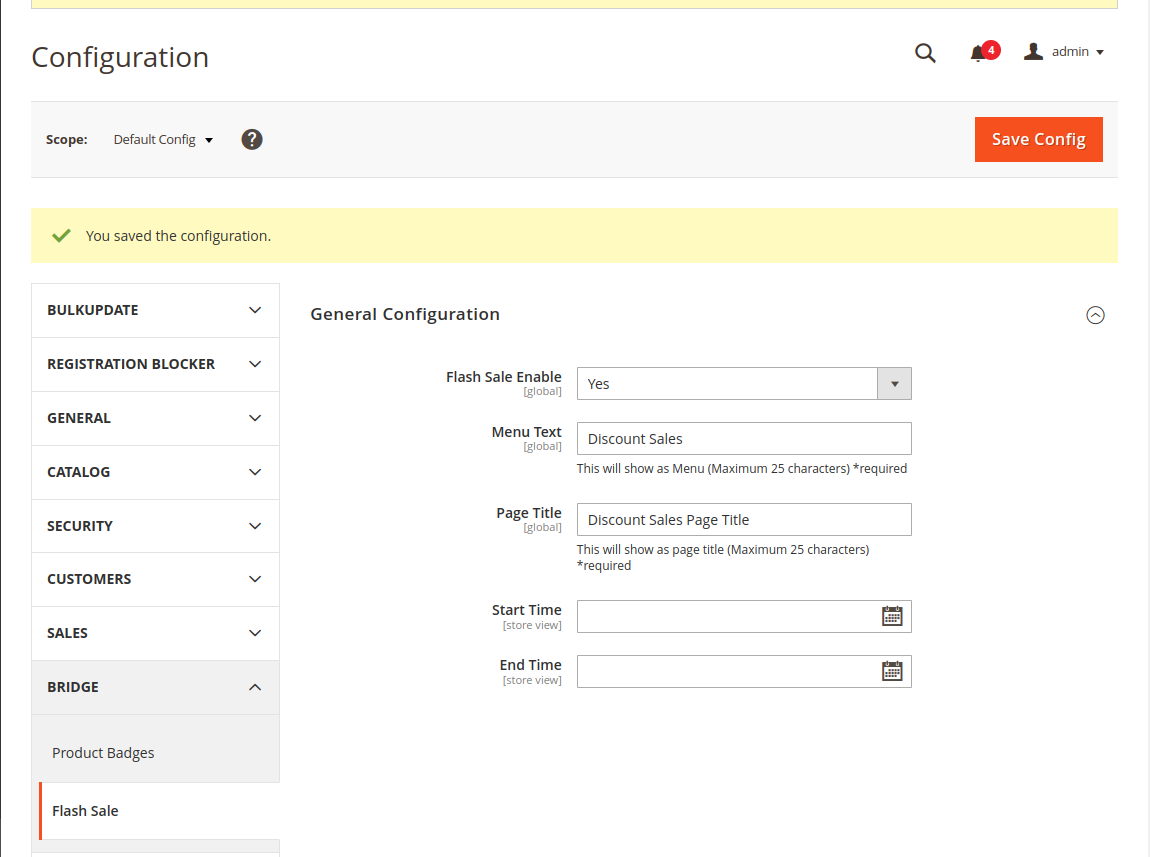
Task: Open the notifications bell icon
Action: tap(978, 54)
